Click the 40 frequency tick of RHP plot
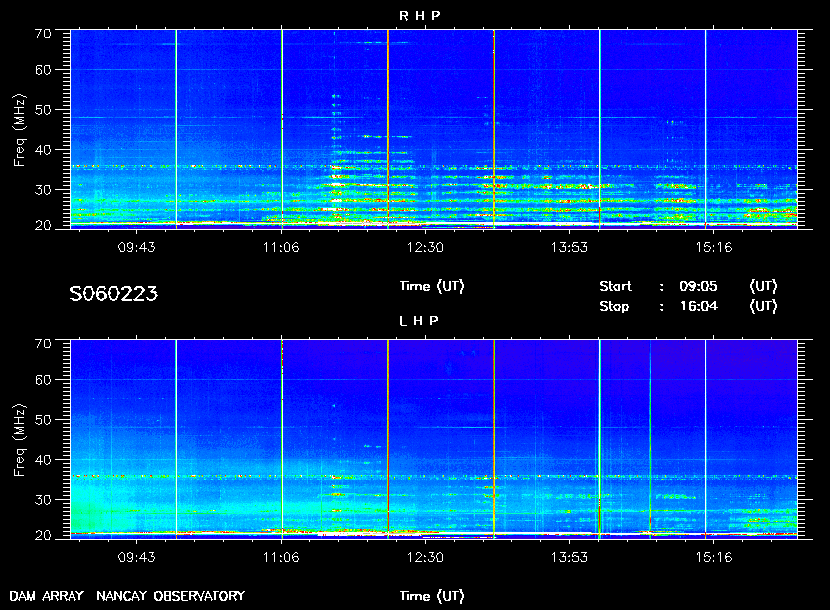 pyautogui.click(x=43, y=150)
